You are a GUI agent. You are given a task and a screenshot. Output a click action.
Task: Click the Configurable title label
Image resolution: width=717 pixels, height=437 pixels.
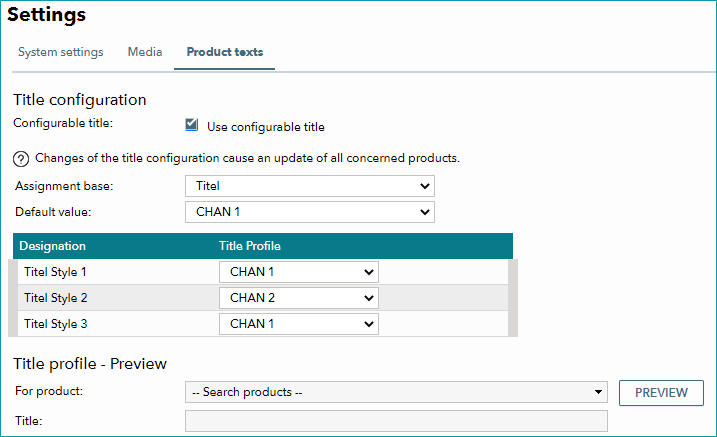(x=63, y=123)
